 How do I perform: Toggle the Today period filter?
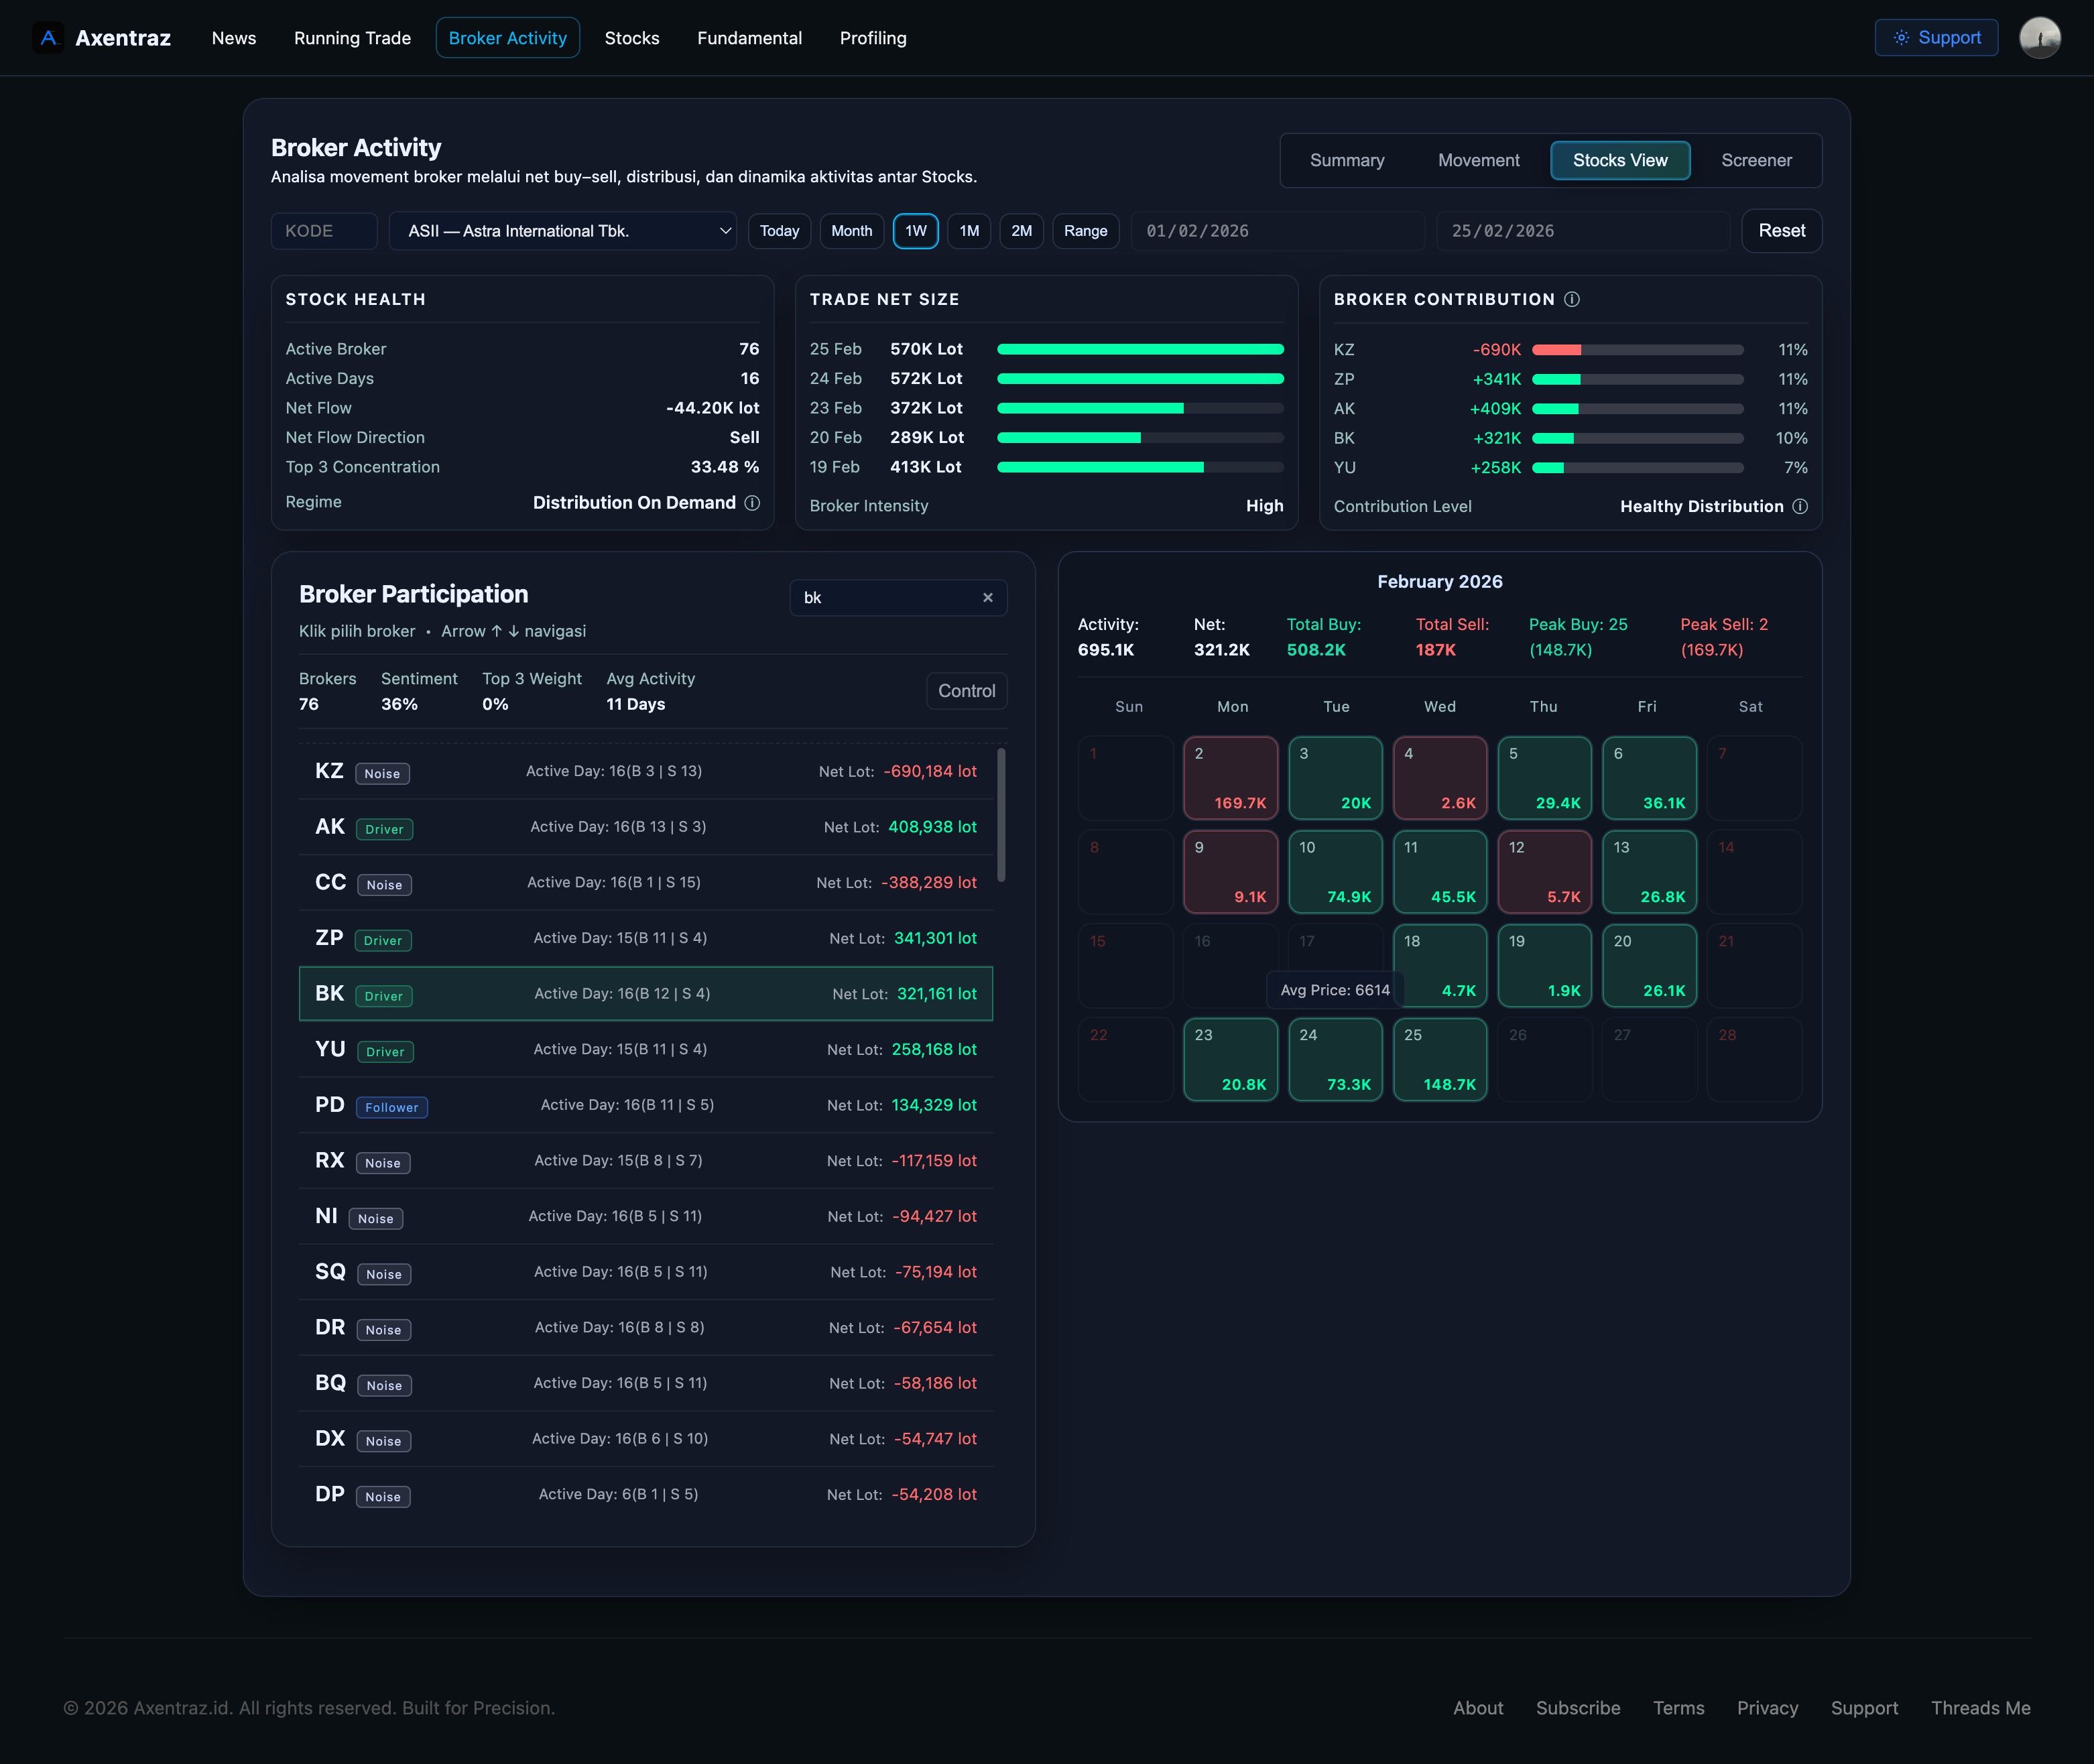click(x=779, y=231)
